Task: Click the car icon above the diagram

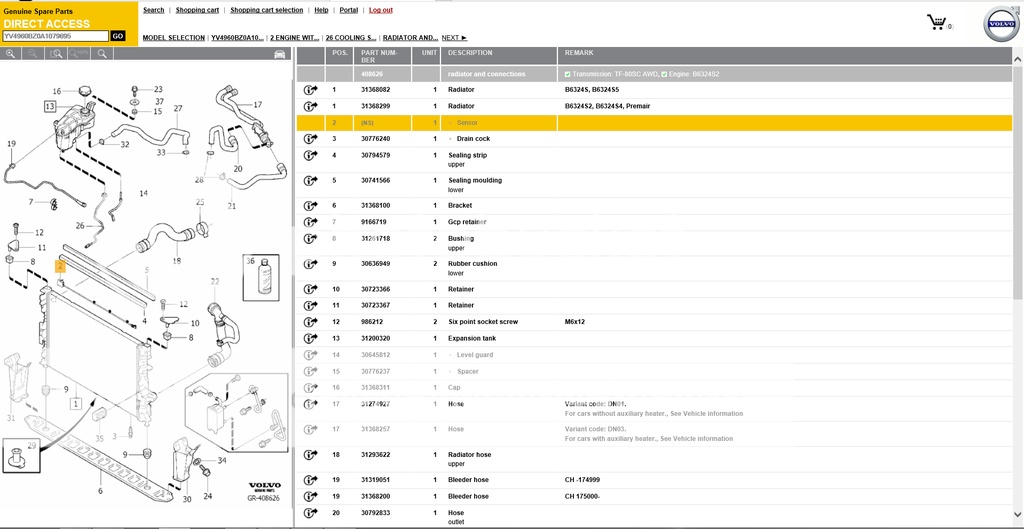Action: (279, 54)
